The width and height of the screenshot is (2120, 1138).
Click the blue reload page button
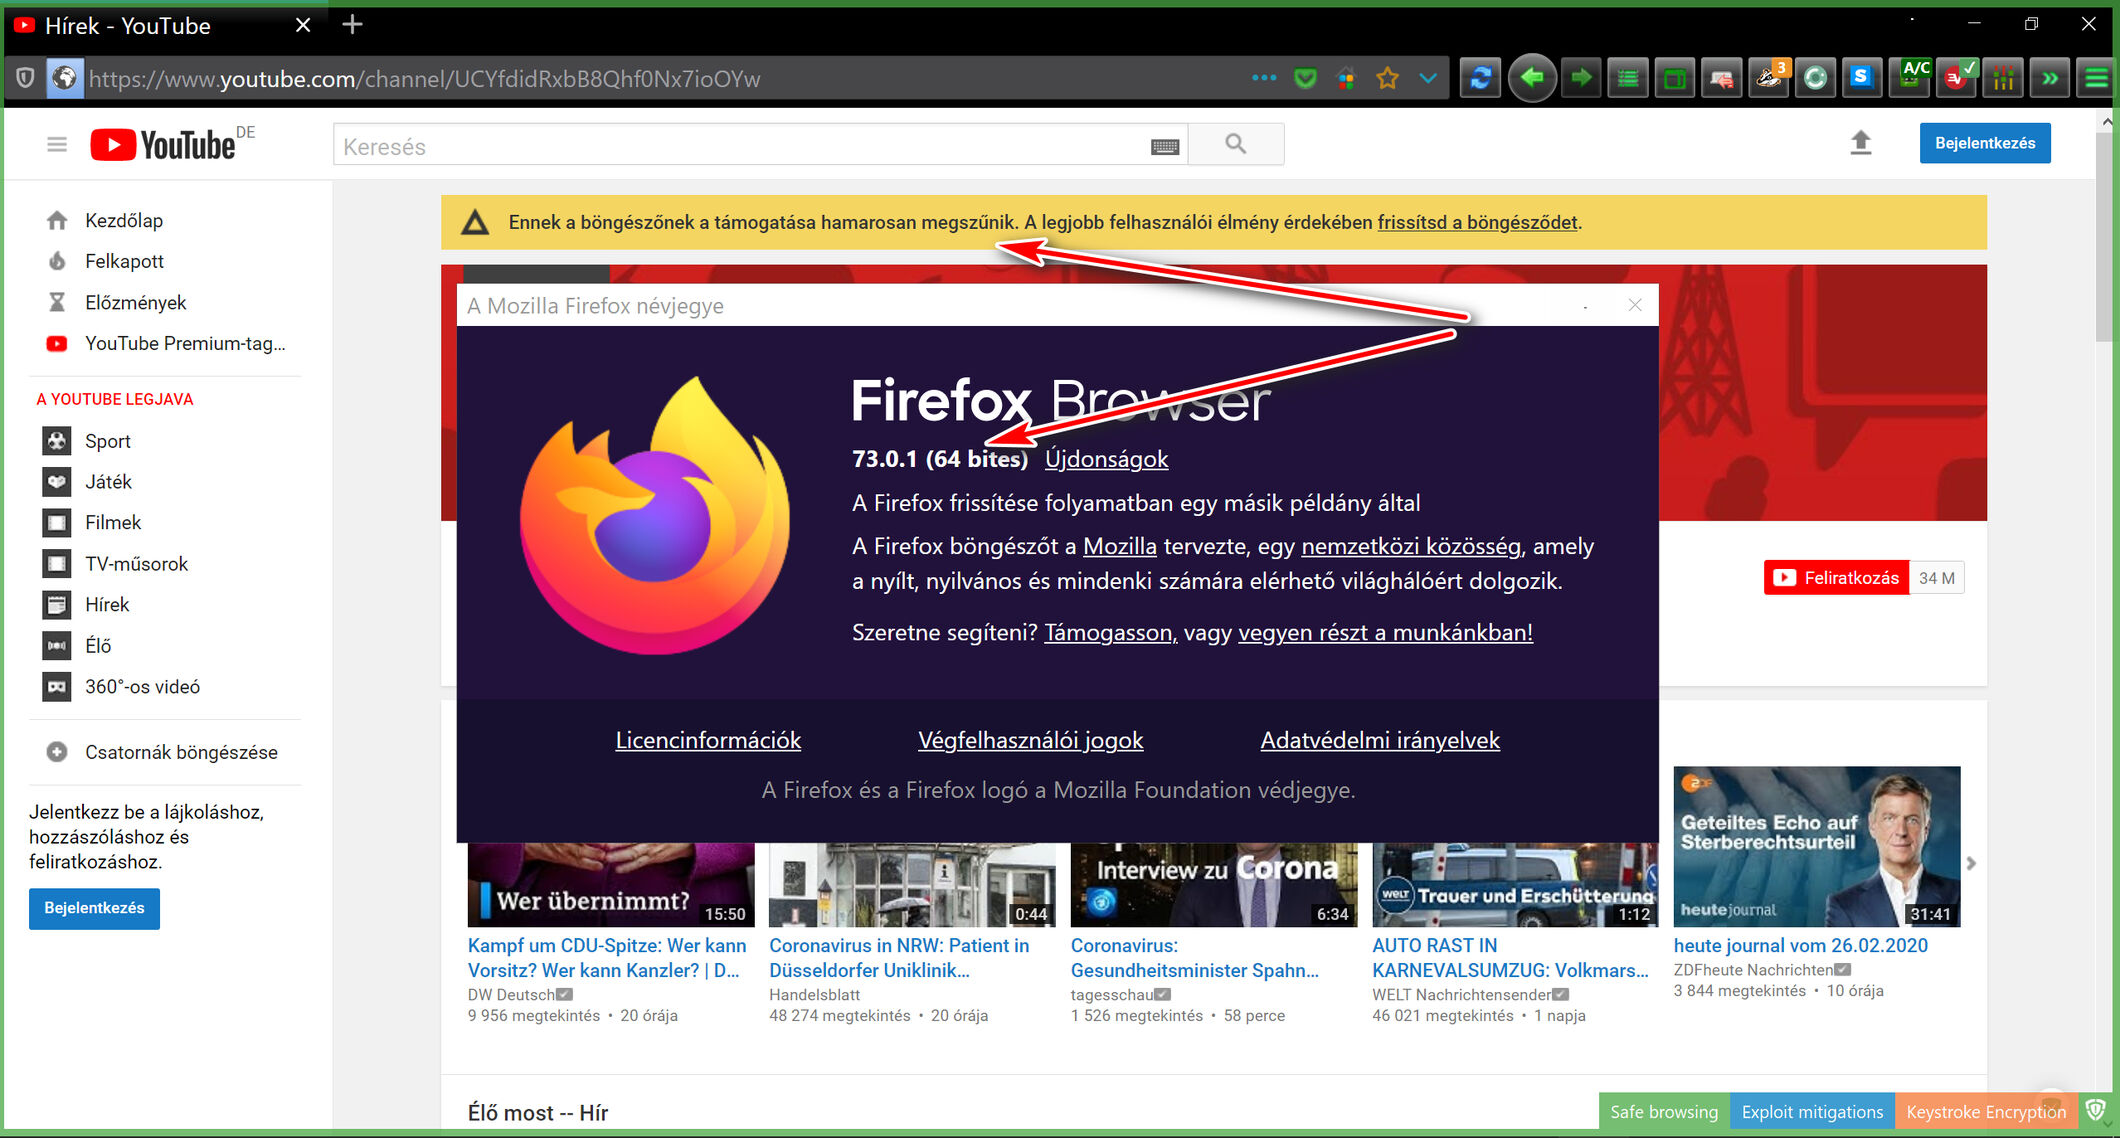[1481, 78]
